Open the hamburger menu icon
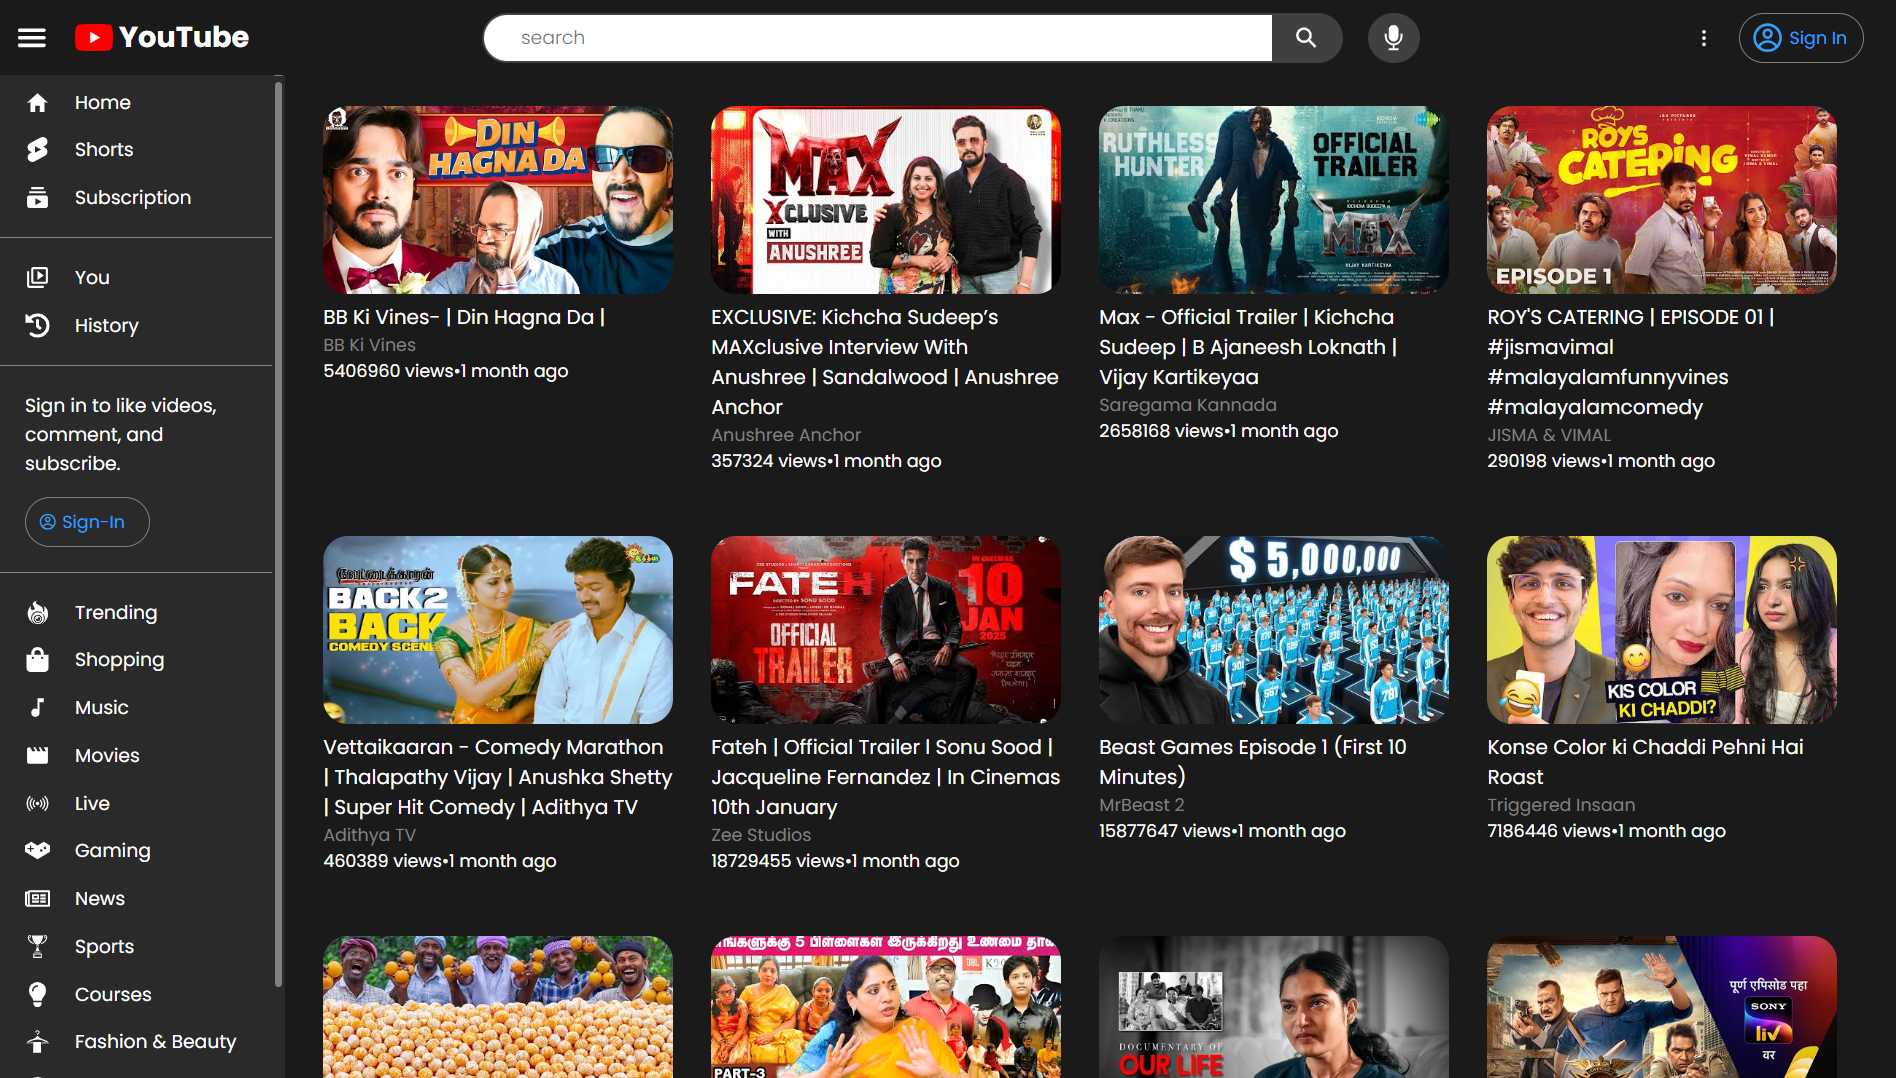 click(32, 38)
